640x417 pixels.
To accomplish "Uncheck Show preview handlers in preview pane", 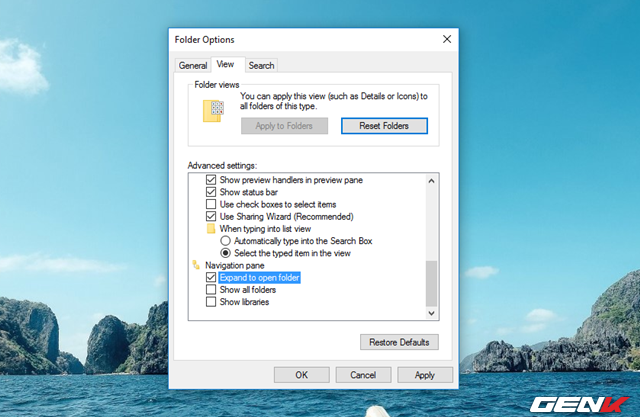I will [x=211, y=180].
